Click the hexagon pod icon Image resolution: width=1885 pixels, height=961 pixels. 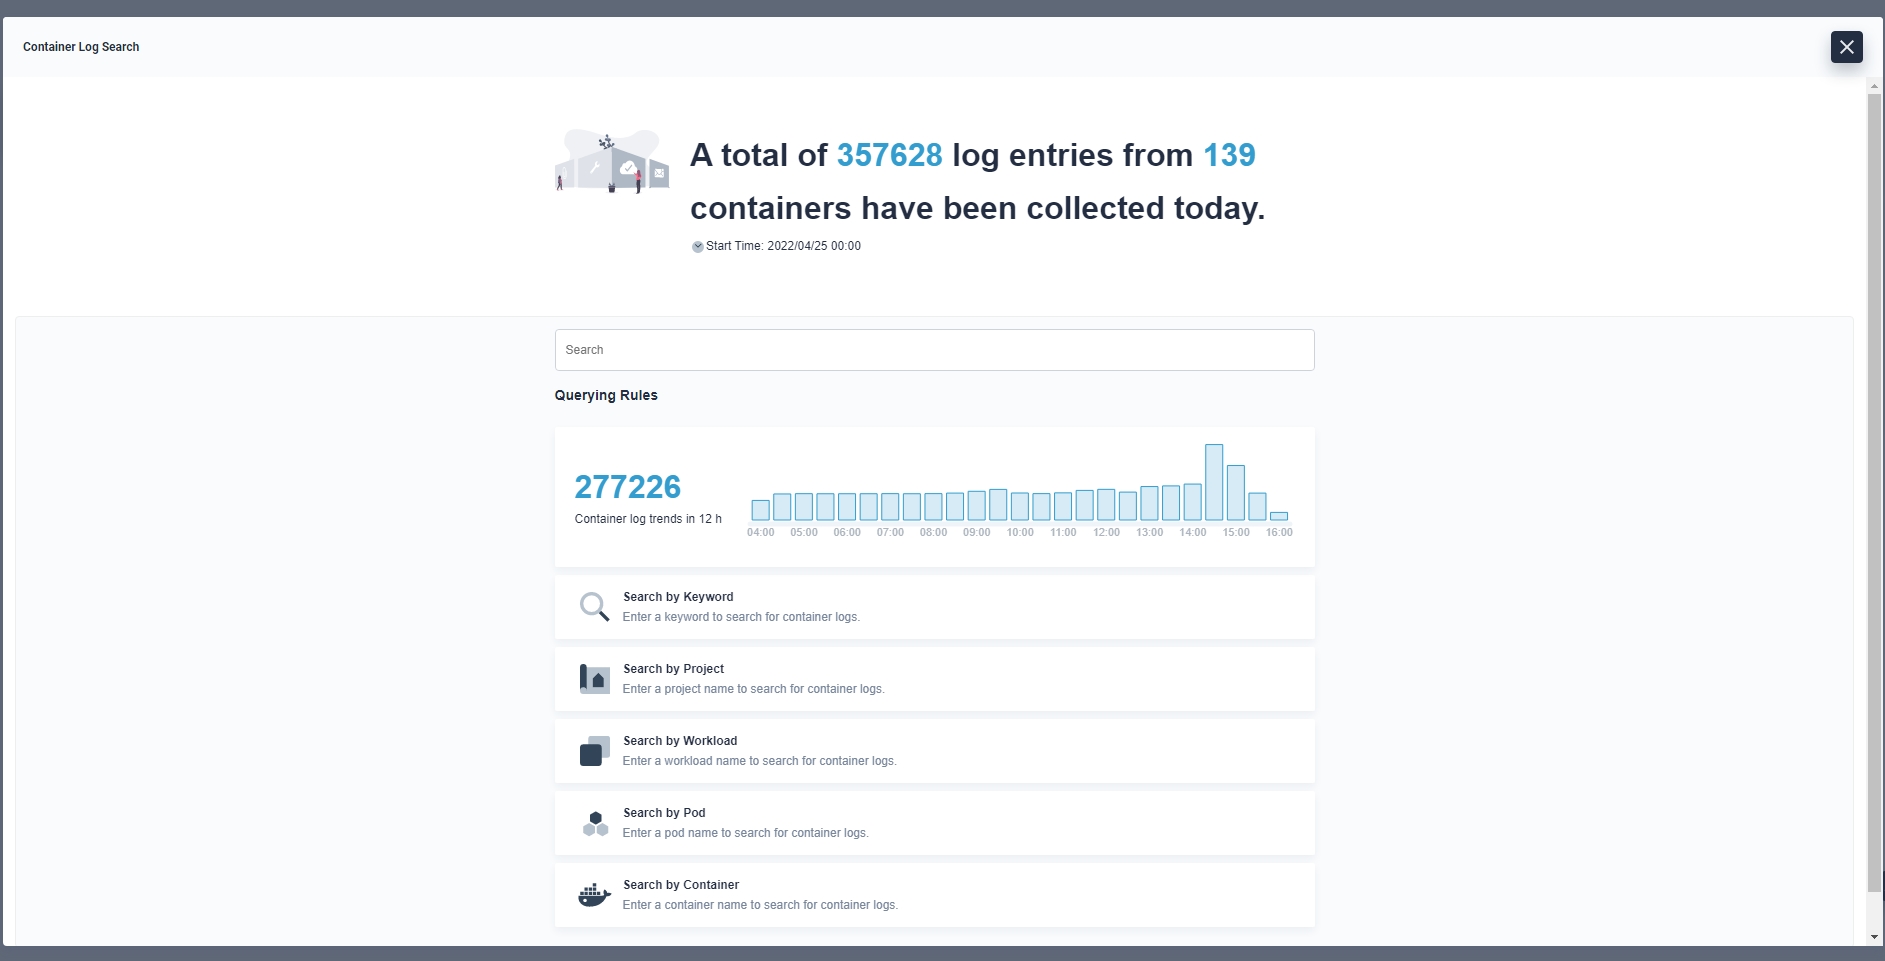click(x=595, y=823)
